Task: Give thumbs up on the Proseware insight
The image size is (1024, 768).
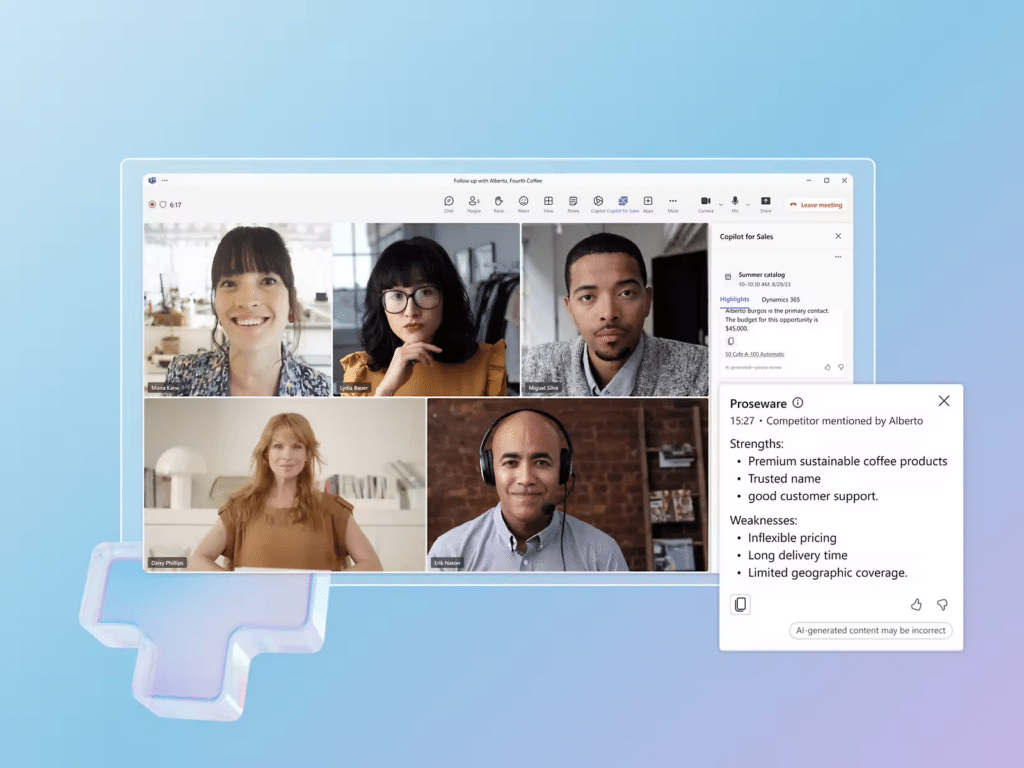Action: pyautogui.click(x=917, y=605)
